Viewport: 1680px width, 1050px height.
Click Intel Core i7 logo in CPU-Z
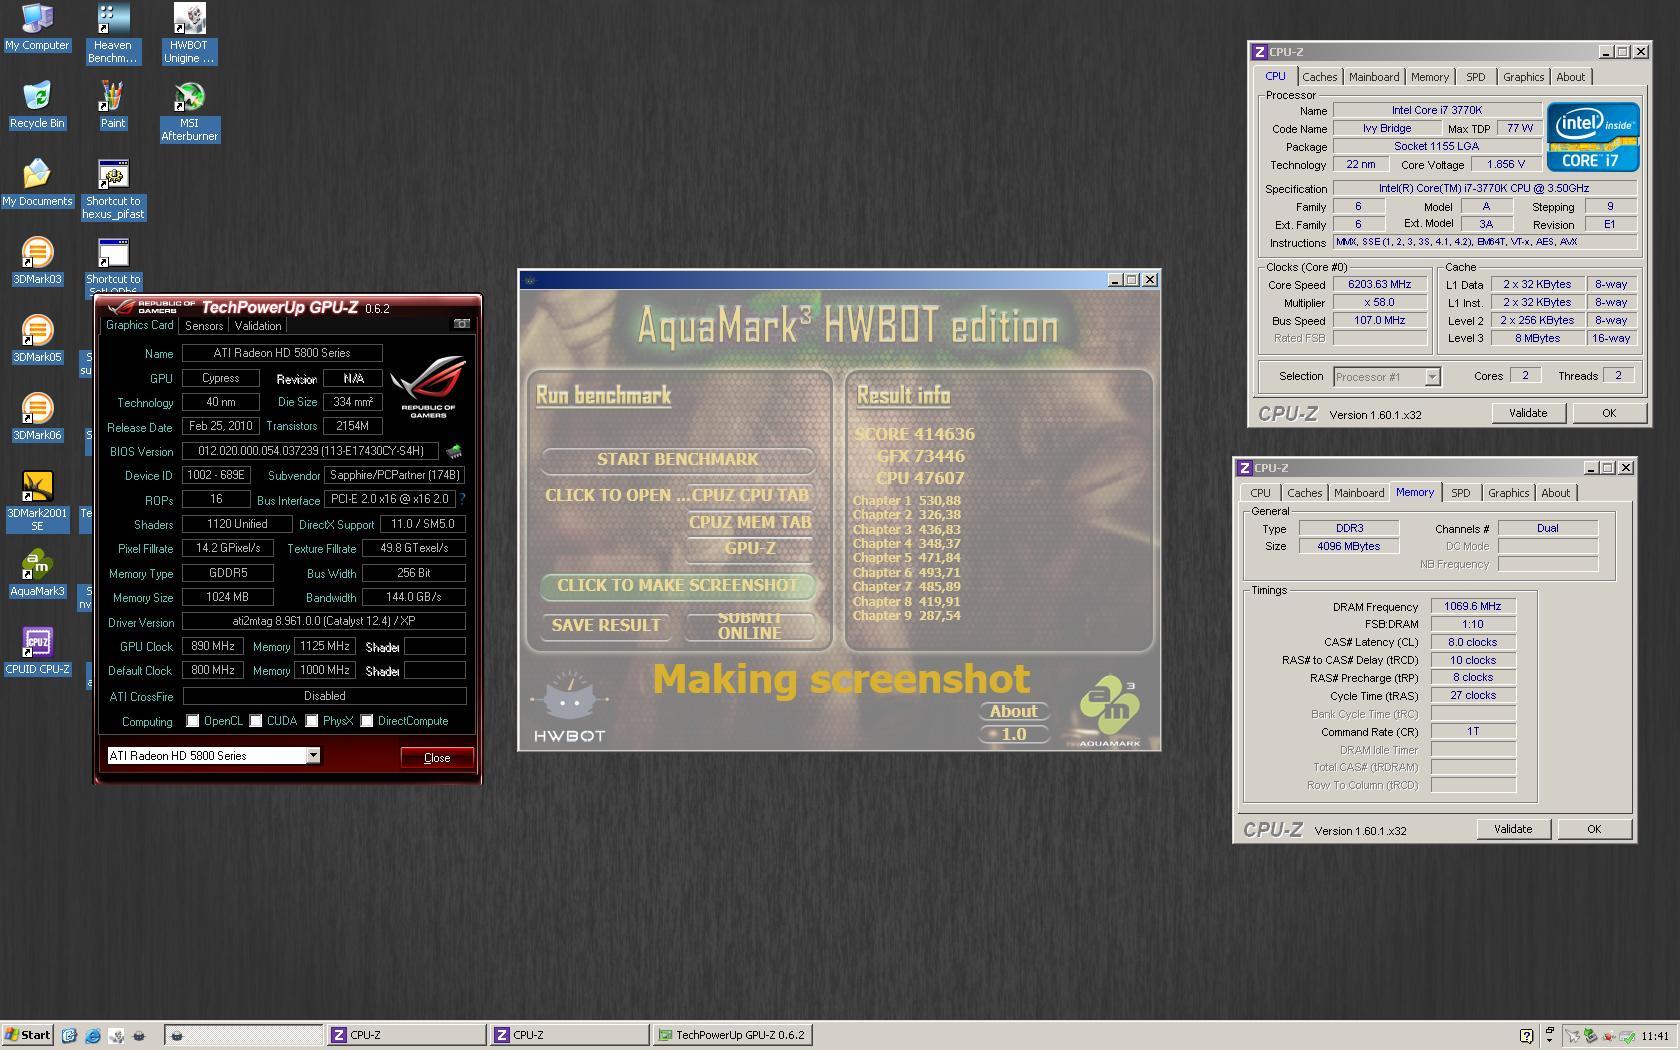click(x=1593, y=136)
